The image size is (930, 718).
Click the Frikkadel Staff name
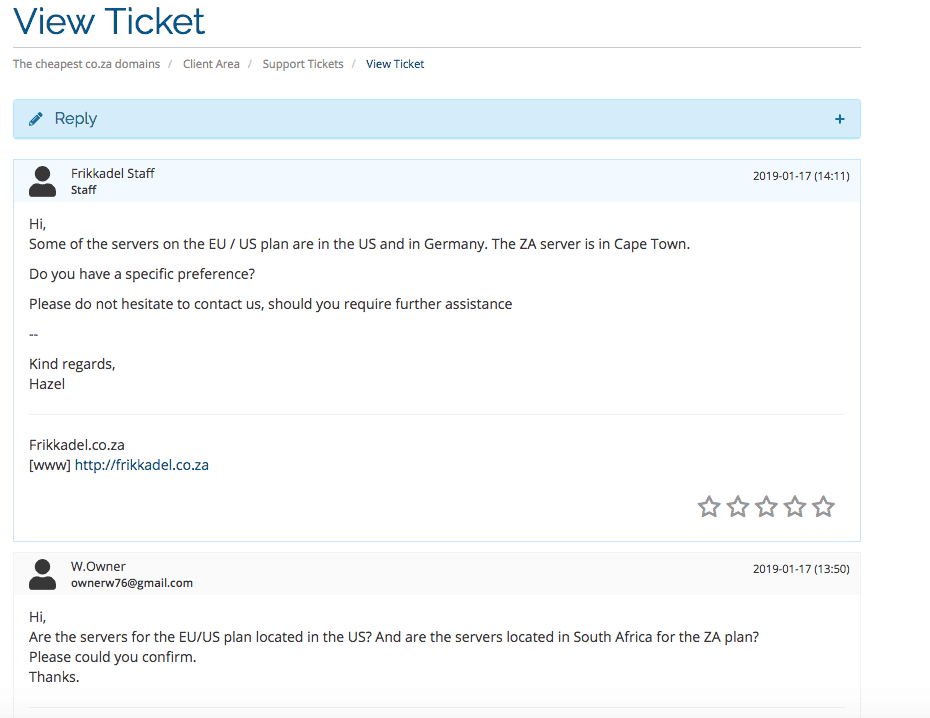pos(113,173)
